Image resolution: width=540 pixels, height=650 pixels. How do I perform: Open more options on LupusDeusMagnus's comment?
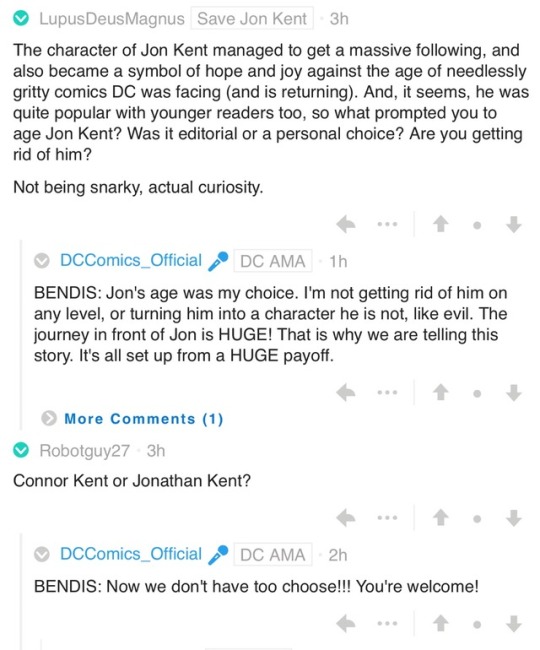387,224
